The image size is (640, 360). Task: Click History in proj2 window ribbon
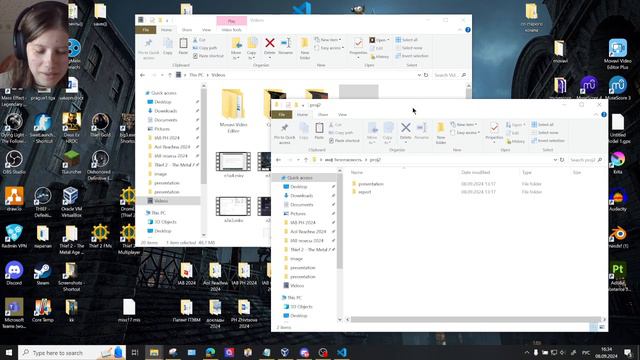(516, 141)
